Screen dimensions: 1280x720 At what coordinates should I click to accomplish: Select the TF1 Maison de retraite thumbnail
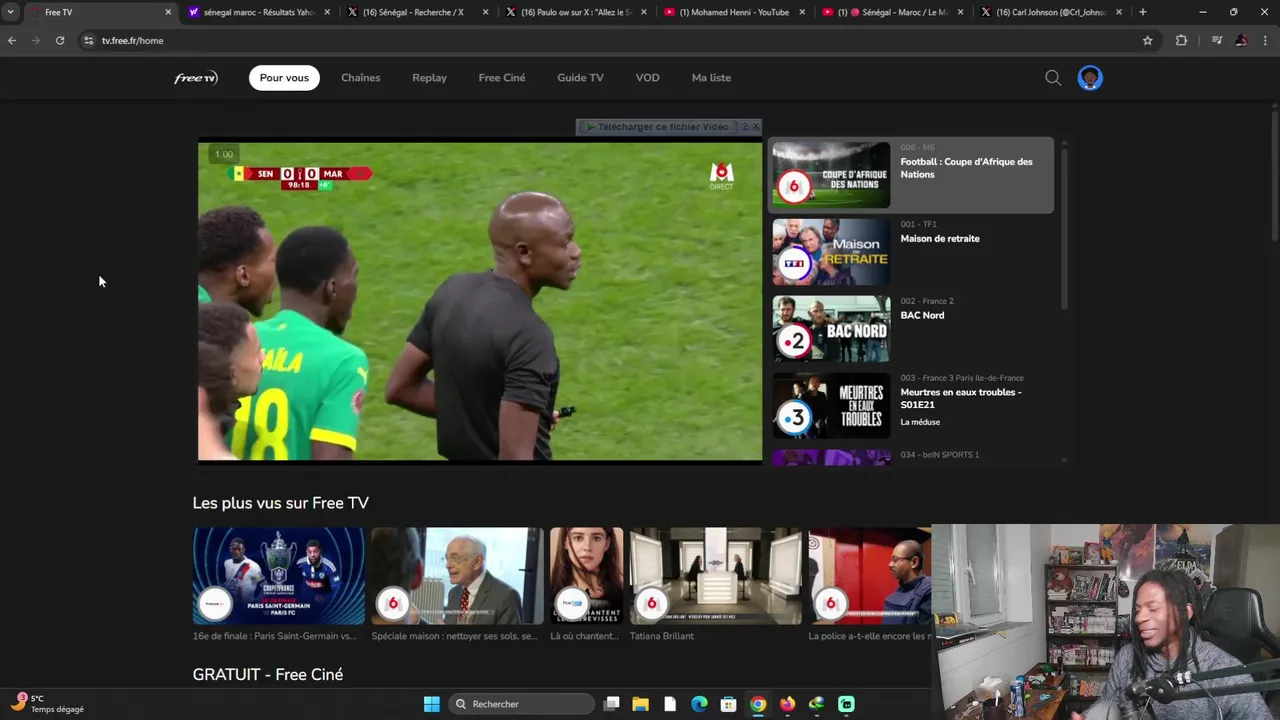pyautogui.click(x=831, y=252)
